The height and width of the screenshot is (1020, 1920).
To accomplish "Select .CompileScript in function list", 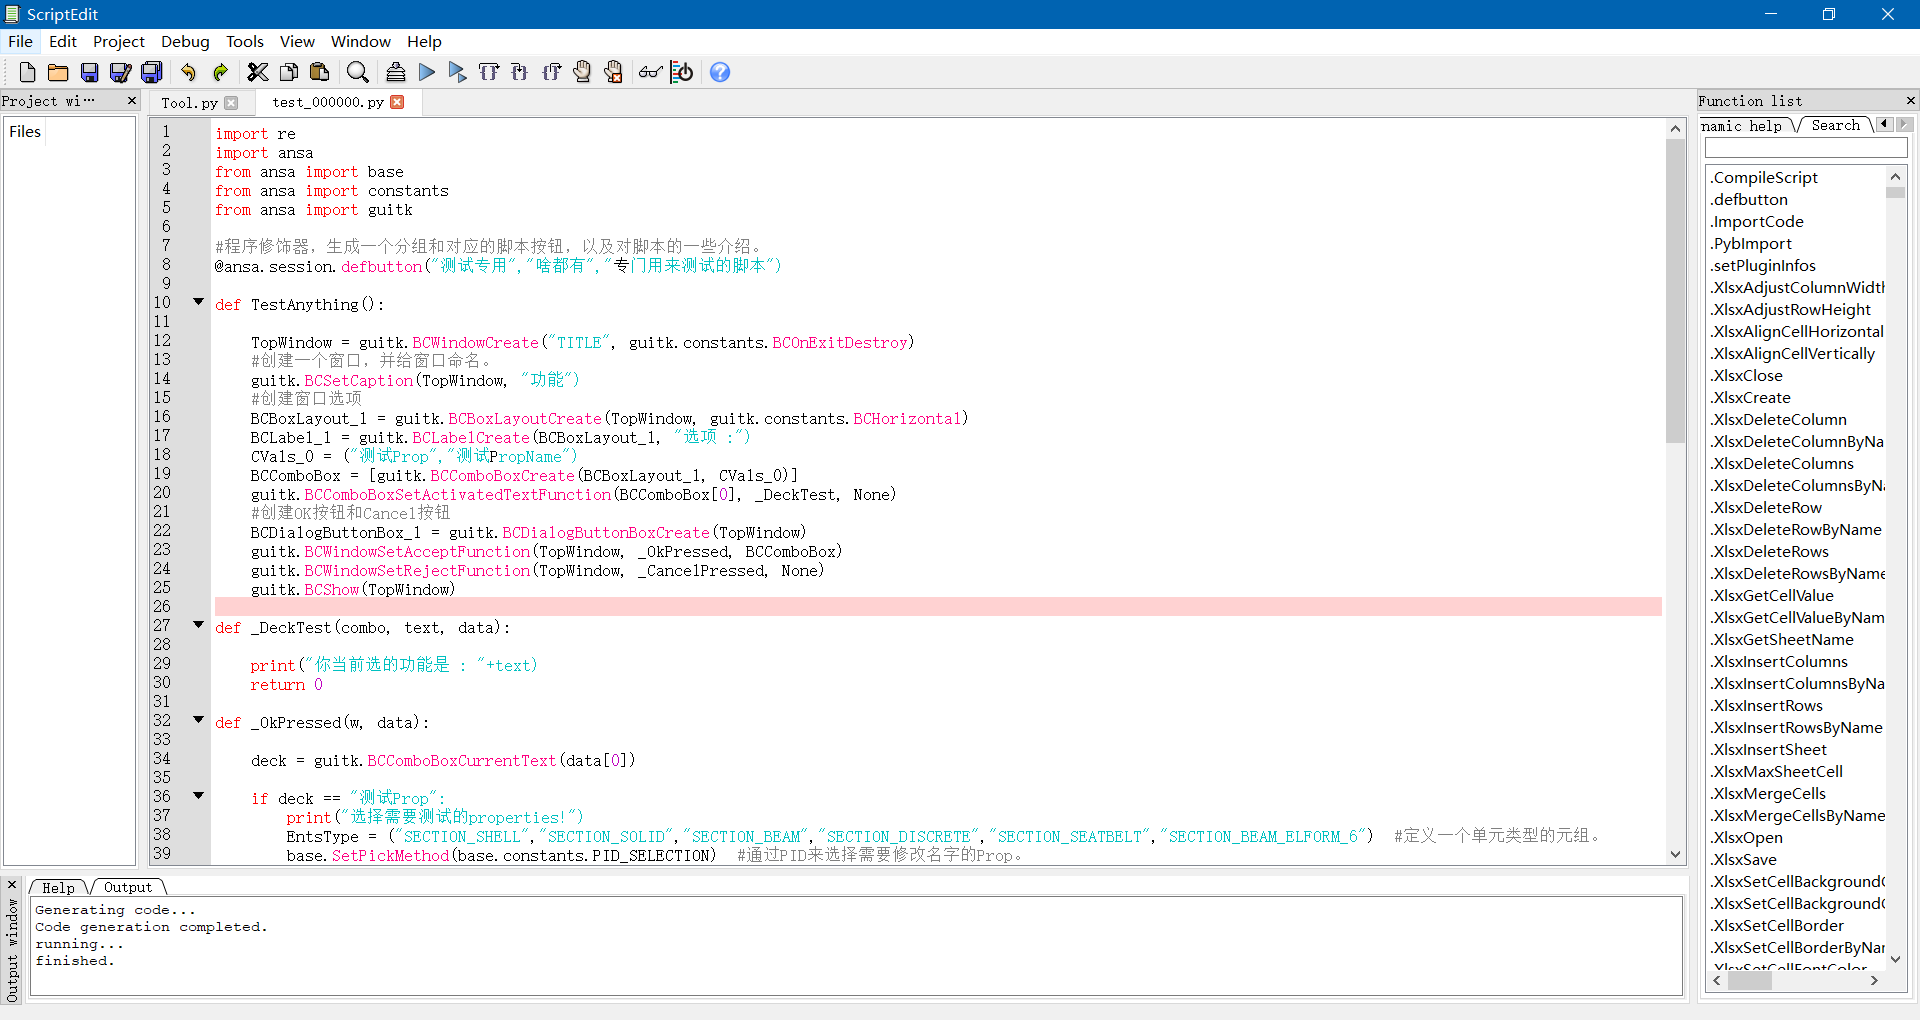I will click(x=1764, y=177).
